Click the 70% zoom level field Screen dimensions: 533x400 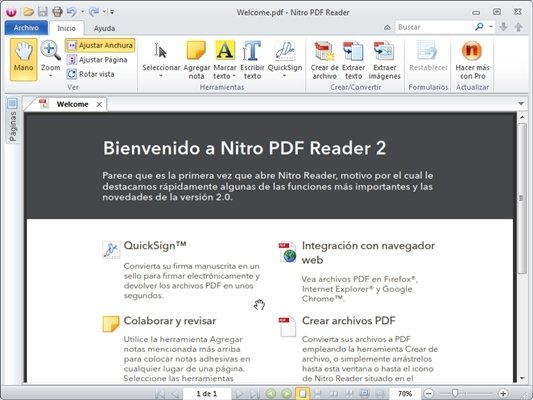coord(405,394)
